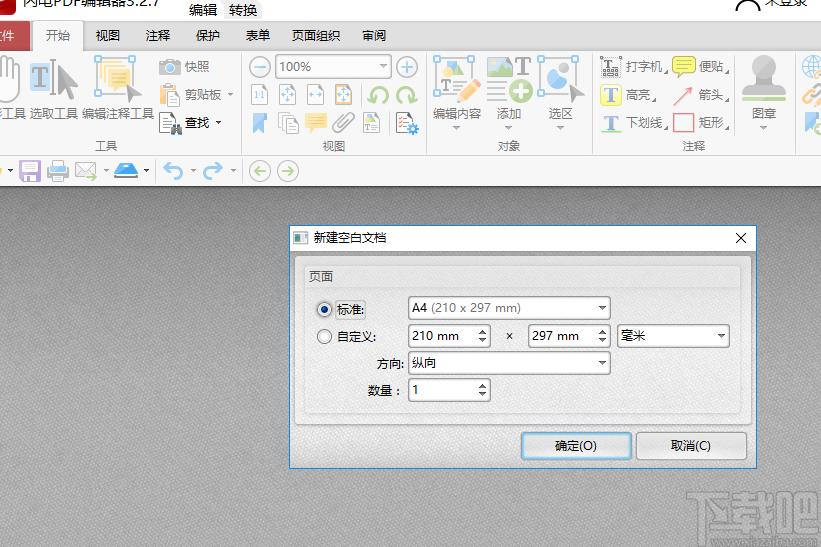Increase the 297 mm height stepper

[603, 331]
